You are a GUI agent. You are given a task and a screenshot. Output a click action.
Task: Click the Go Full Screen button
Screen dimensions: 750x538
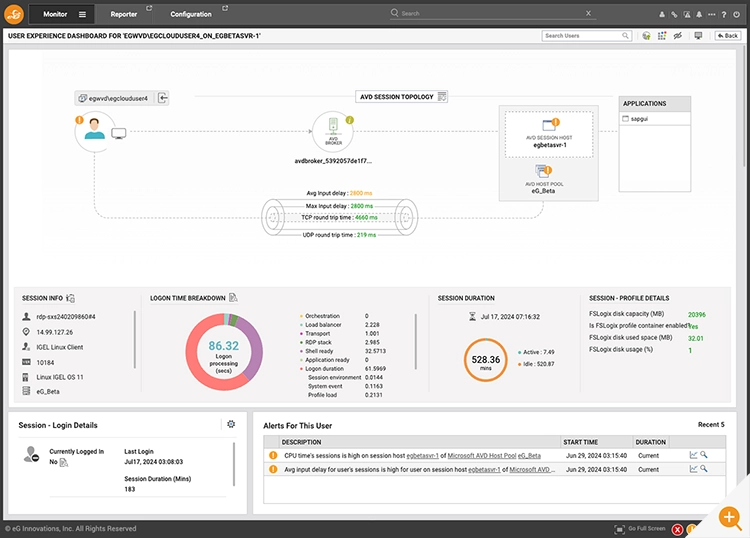[640, 529]
